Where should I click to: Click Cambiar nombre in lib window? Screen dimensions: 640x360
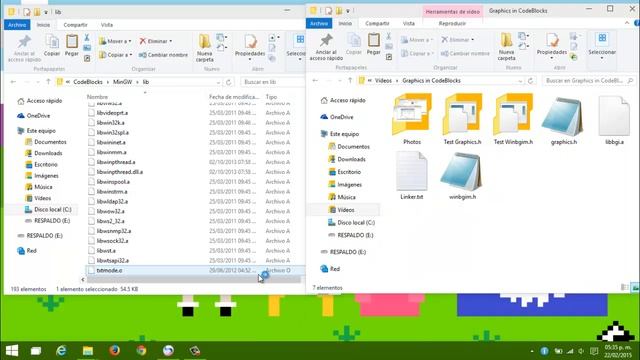[163, 55]
